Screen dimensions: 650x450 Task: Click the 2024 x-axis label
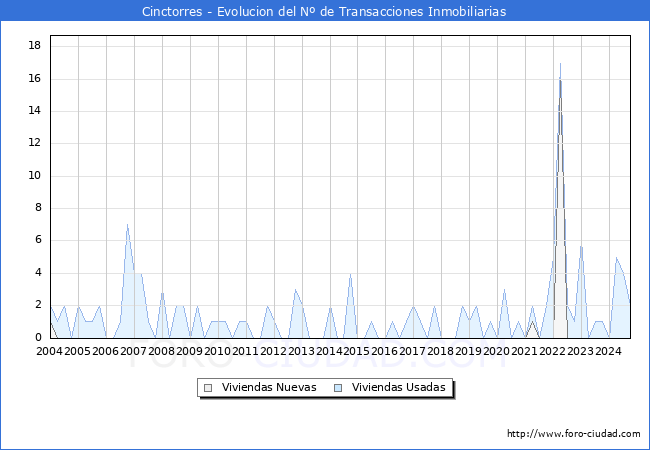pos(608,351)
